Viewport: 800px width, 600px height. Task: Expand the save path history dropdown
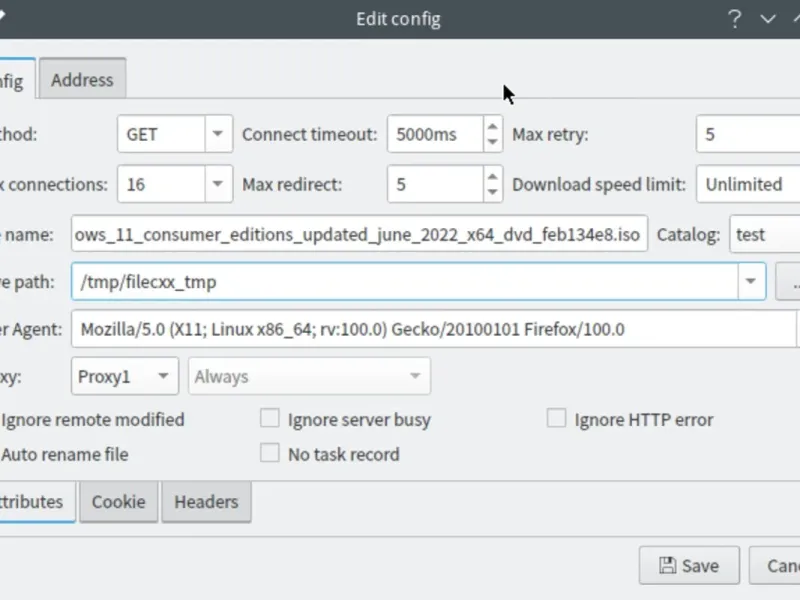coord(750,282)
